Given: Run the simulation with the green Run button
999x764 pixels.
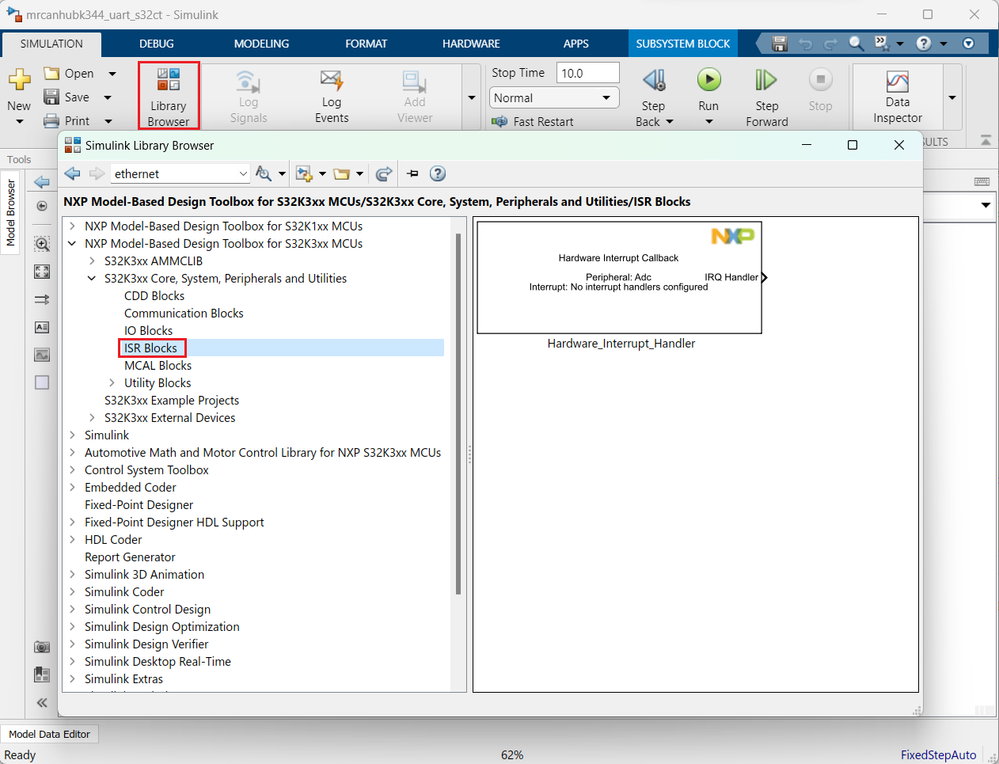Looking at the screenshot, I should coord(708,80).
